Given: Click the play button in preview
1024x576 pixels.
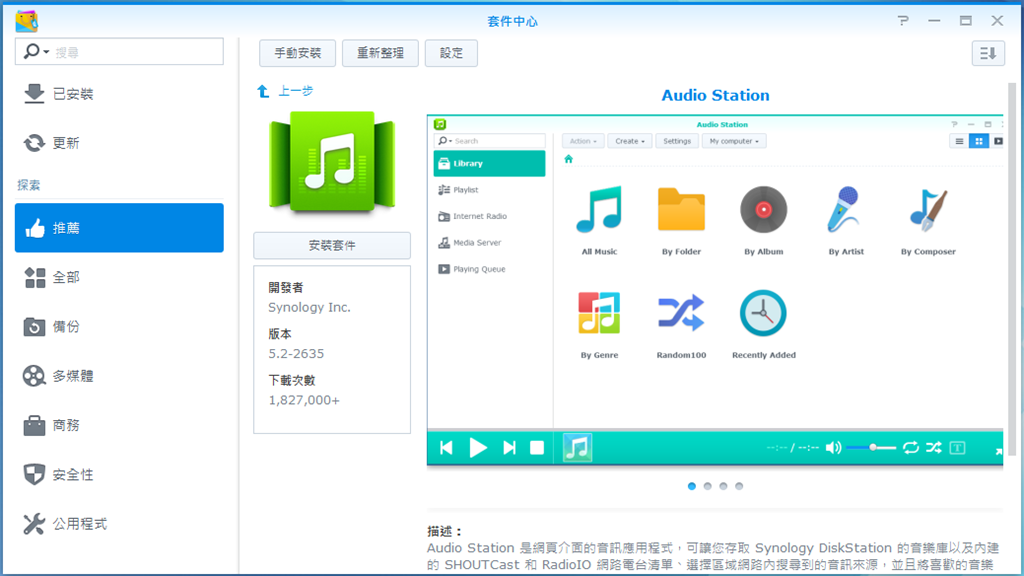Looking at the screenshot, I should pyautogui.click(x=478, y=448).
